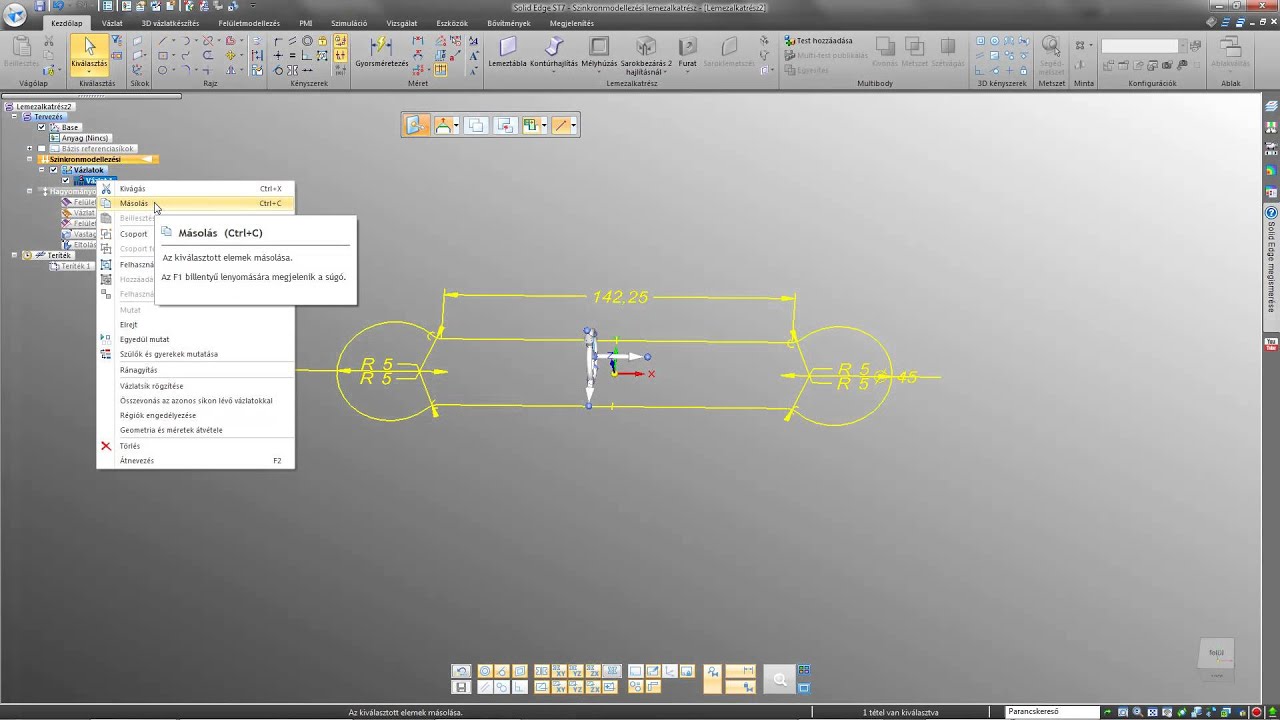Open the PMI ribbon tab
The width and height of the screenshot is (1280, 720).
tap(306, 23)
